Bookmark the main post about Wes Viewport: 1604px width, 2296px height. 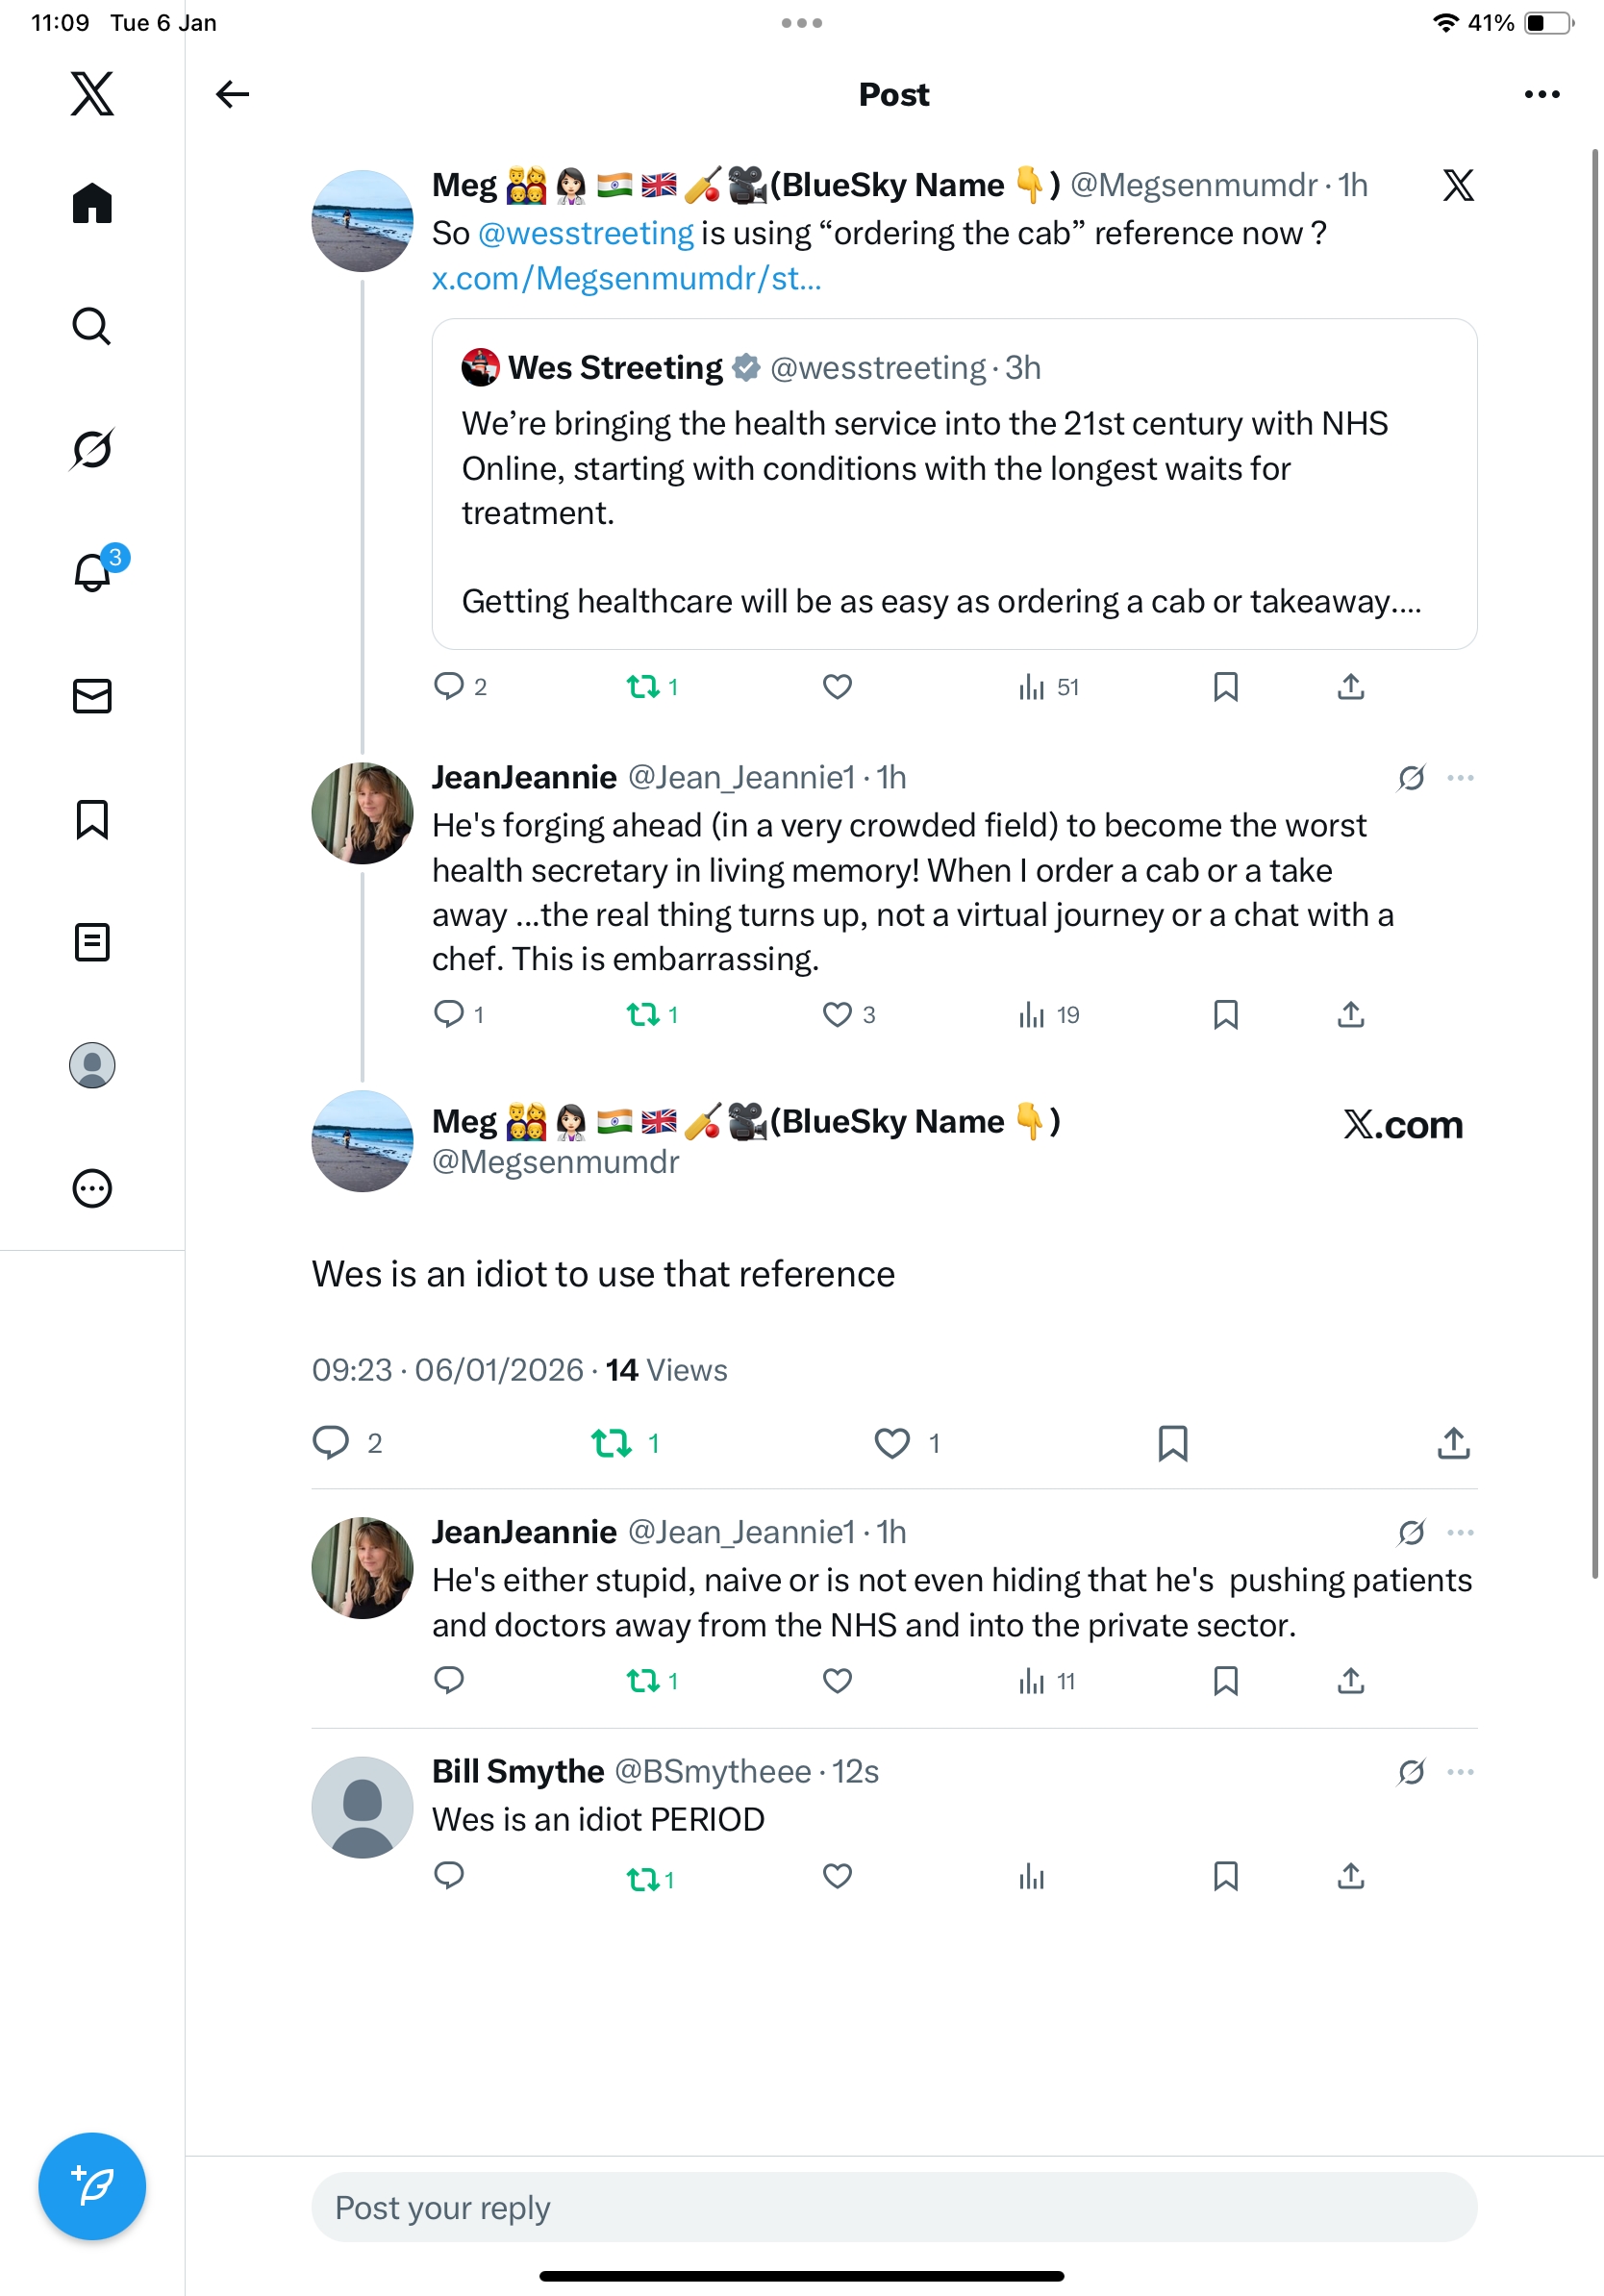[x=1172, y=1443]
